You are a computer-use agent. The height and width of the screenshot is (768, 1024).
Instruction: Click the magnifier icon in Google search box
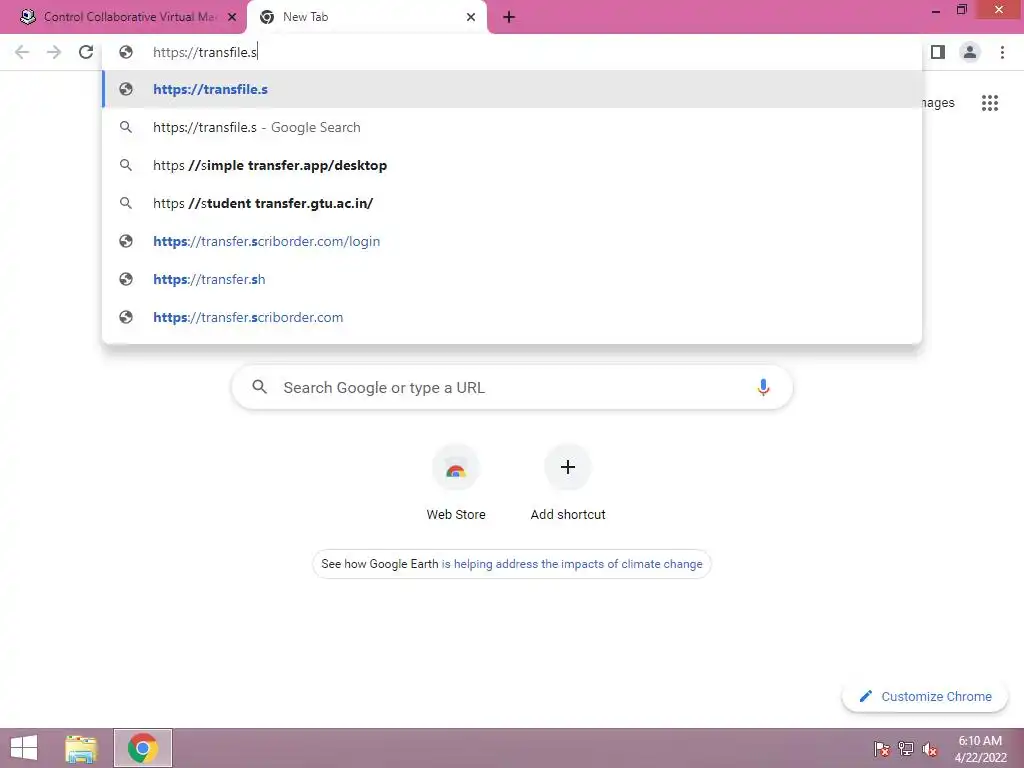[x=259, y=387]
